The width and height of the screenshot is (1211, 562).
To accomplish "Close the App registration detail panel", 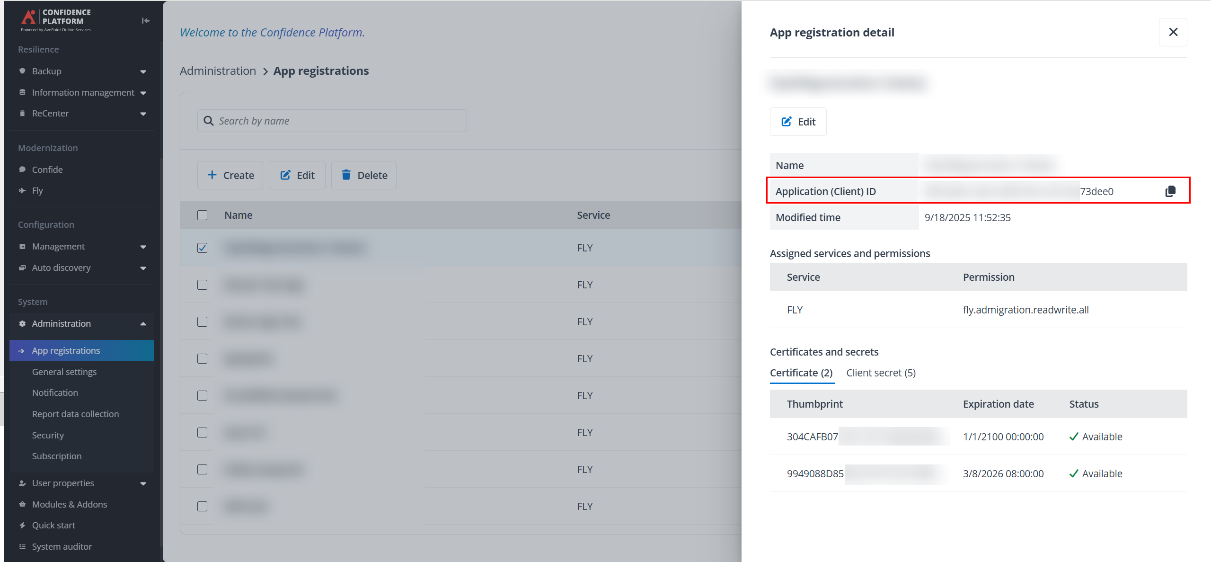I will pos(1173,32).
